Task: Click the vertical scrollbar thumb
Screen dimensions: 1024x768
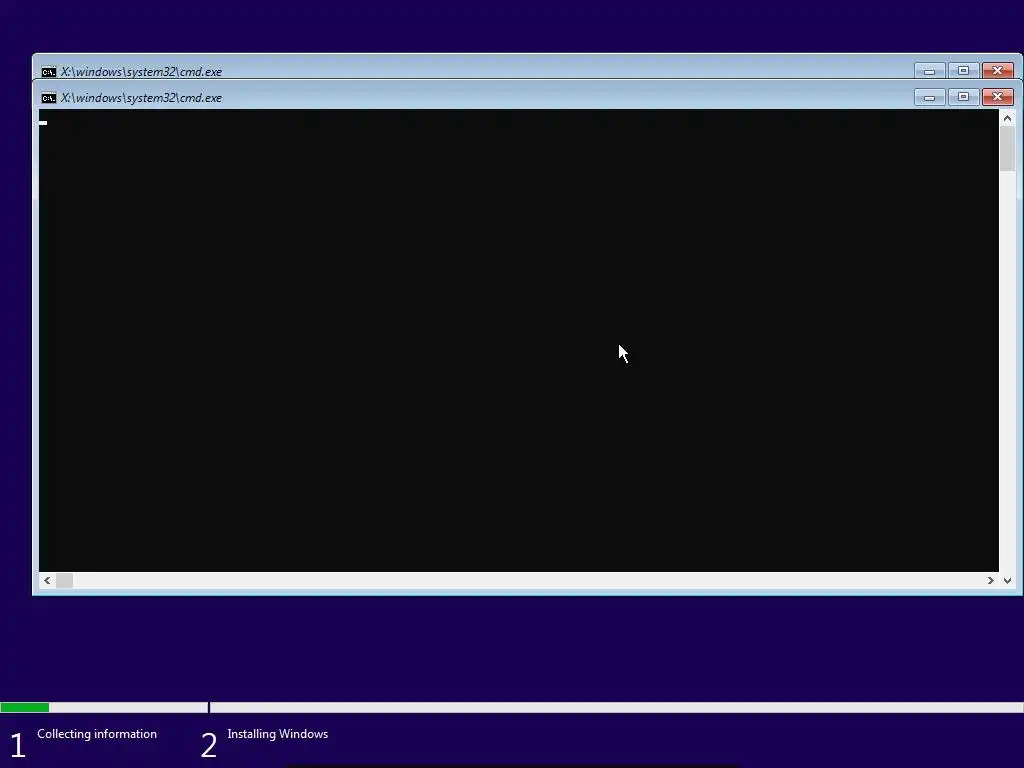Action: coord(1007,149)
